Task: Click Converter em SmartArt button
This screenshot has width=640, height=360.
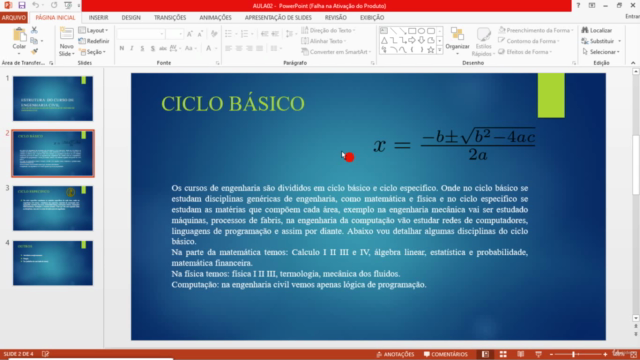Action: [x=336, y=52]
